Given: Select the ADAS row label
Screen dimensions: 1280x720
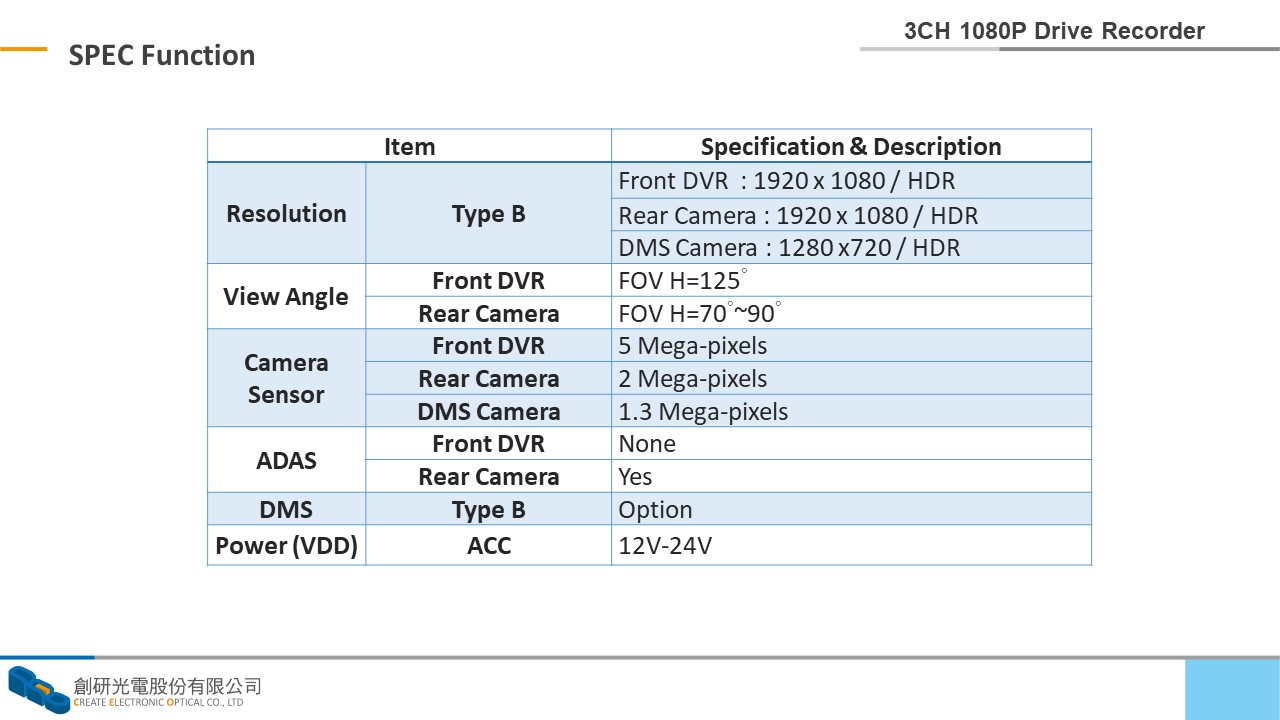Looking at the screenshot, I should click(x=286, y=460).
